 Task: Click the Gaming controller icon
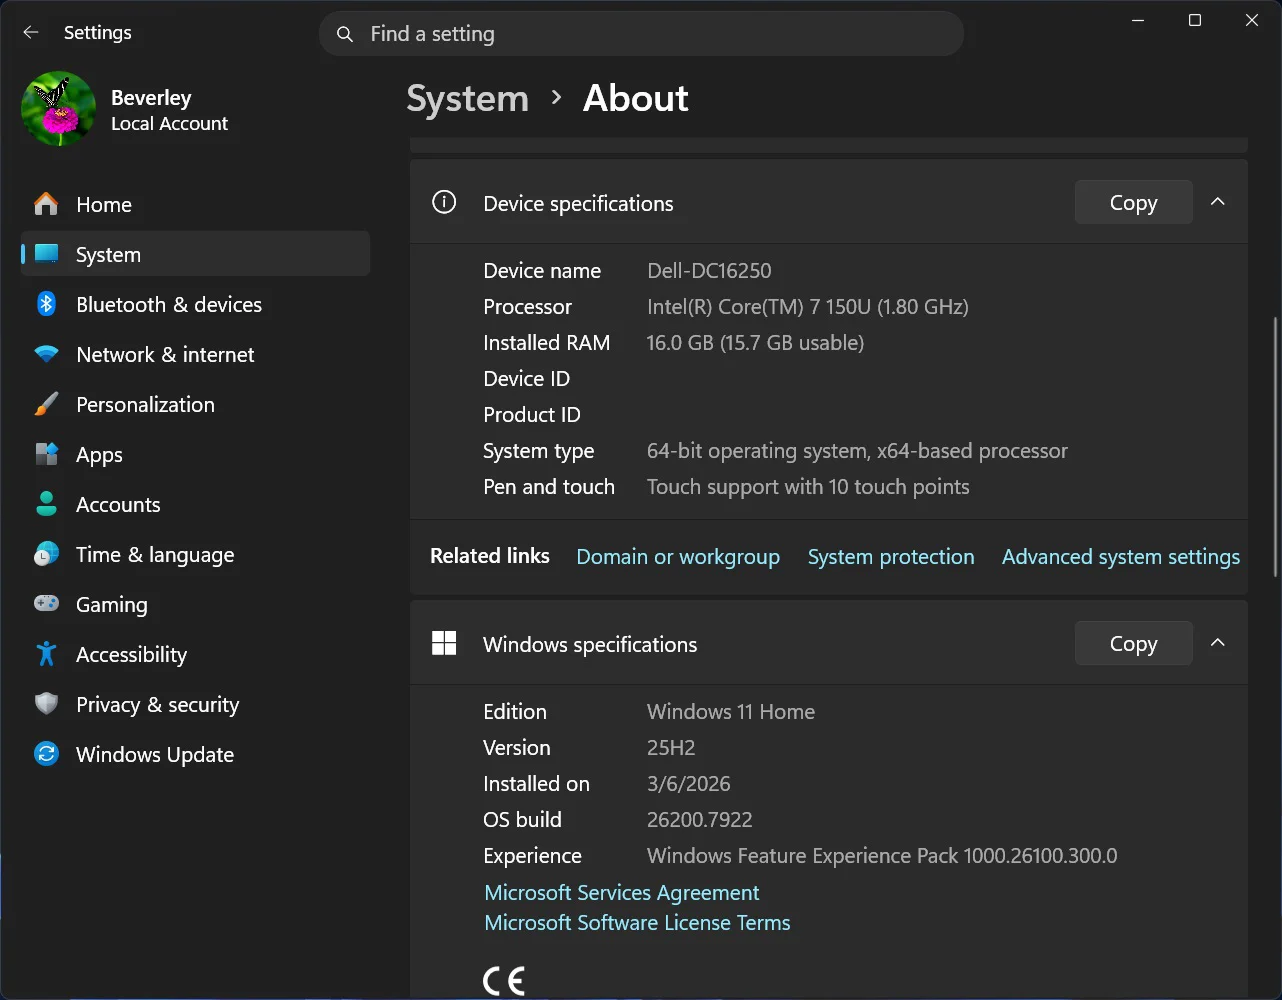pos(46,604)
